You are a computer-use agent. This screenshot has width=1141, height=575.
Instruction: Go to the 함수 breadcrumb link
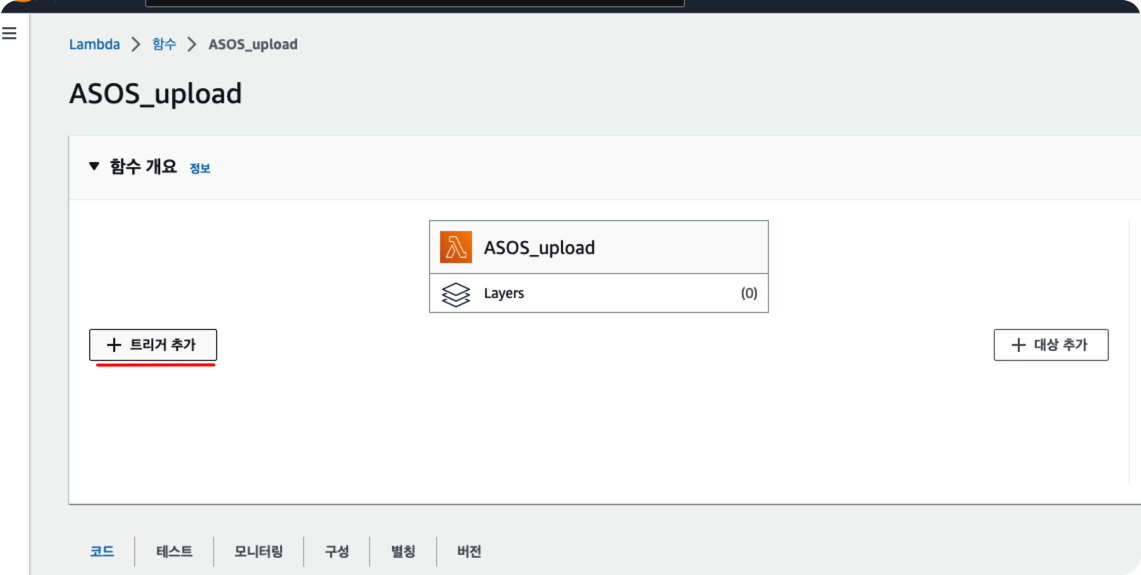164,44
